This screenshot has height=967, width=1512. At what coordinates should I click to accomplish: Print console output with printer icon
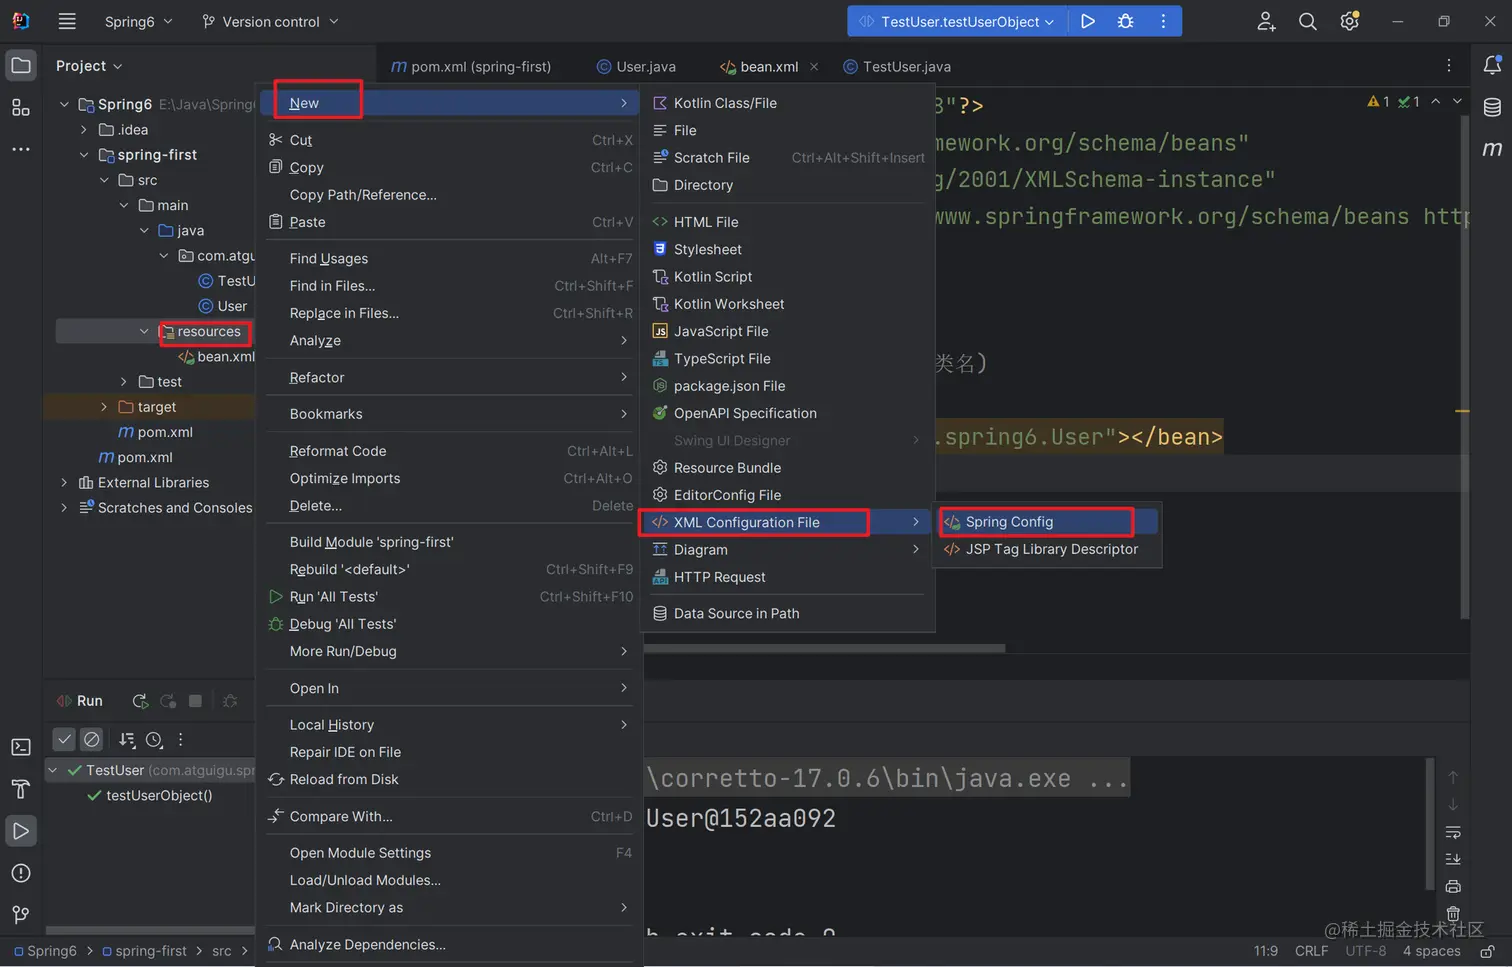point(1453,887)
